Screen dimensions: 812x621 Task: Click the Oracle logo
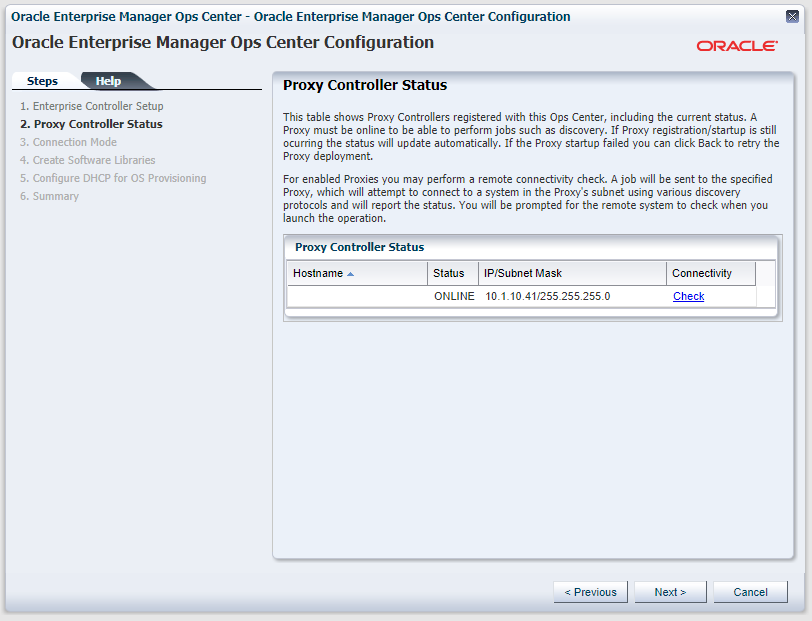click(x=737, y=46)
